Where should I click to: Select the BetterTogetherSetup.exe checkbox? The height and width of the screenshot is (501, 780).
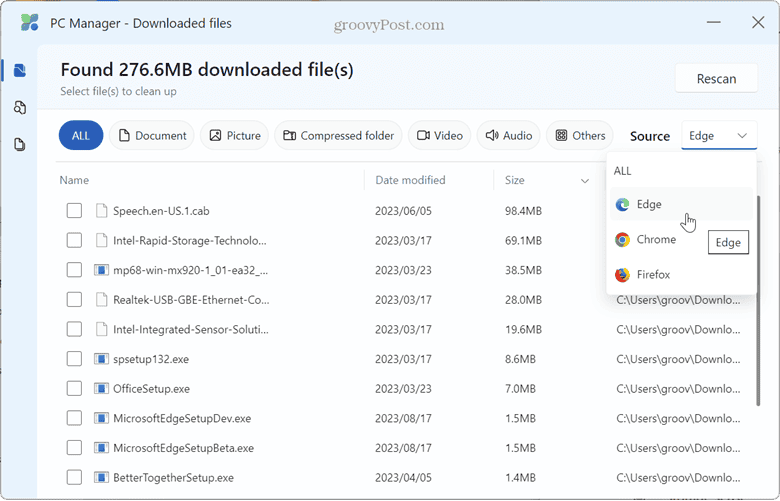(74, 478)
